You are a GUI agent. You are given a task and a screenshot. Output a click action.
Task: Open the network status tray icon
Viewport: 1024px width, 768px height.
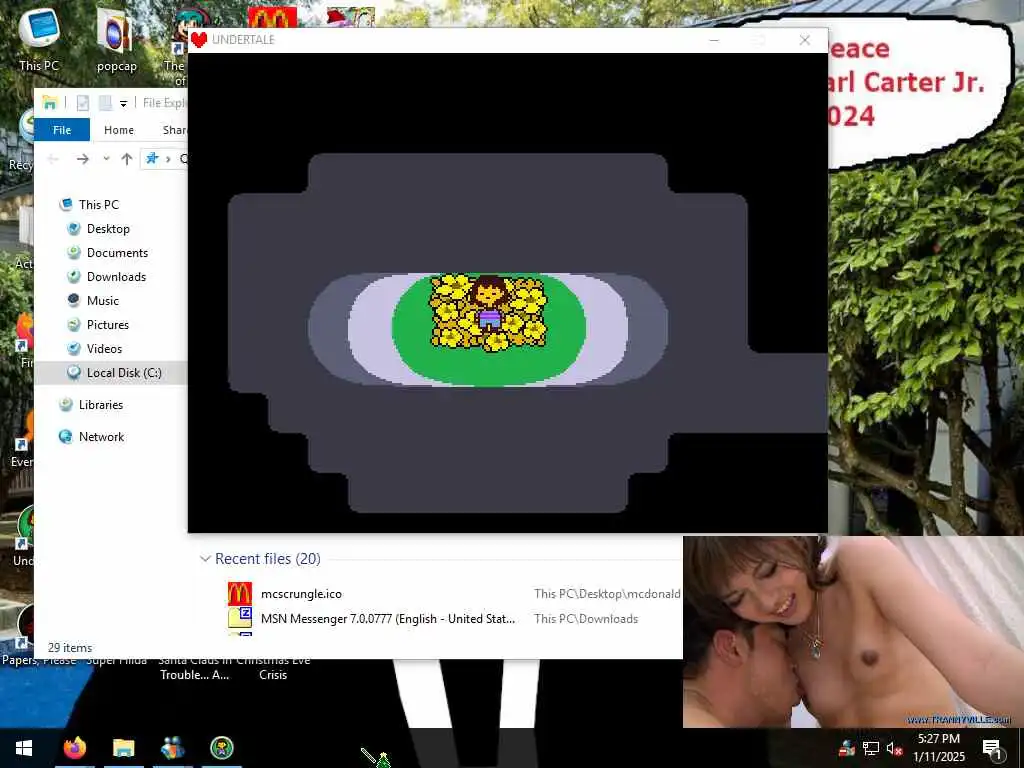(871, 748)
